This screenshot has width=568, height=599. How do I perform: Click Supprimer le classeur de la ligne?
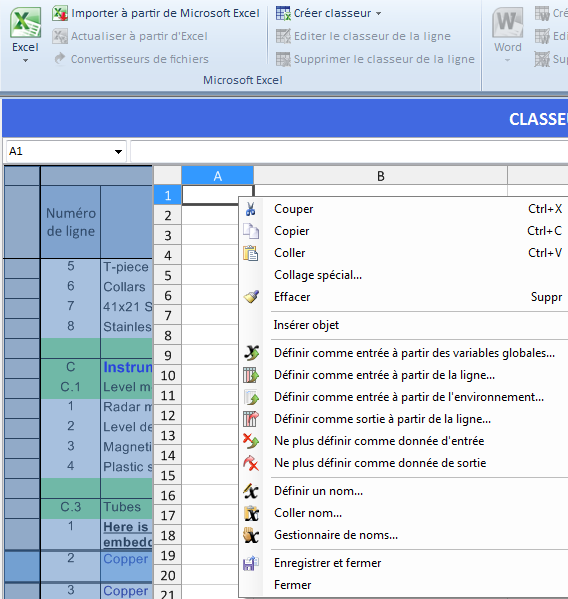click(384, 59)
